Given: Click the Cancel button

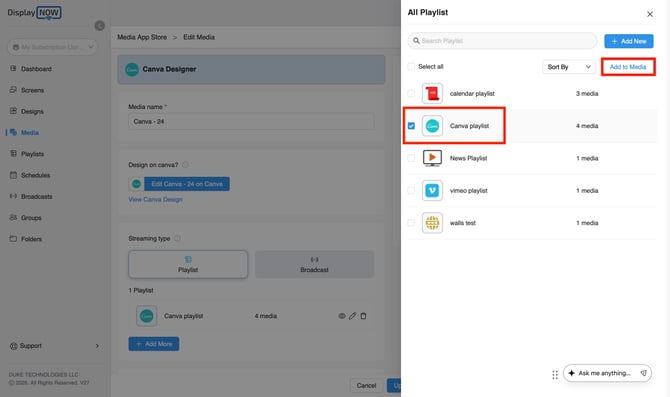Looking at the screenshot, I should [x=366, y=385].
